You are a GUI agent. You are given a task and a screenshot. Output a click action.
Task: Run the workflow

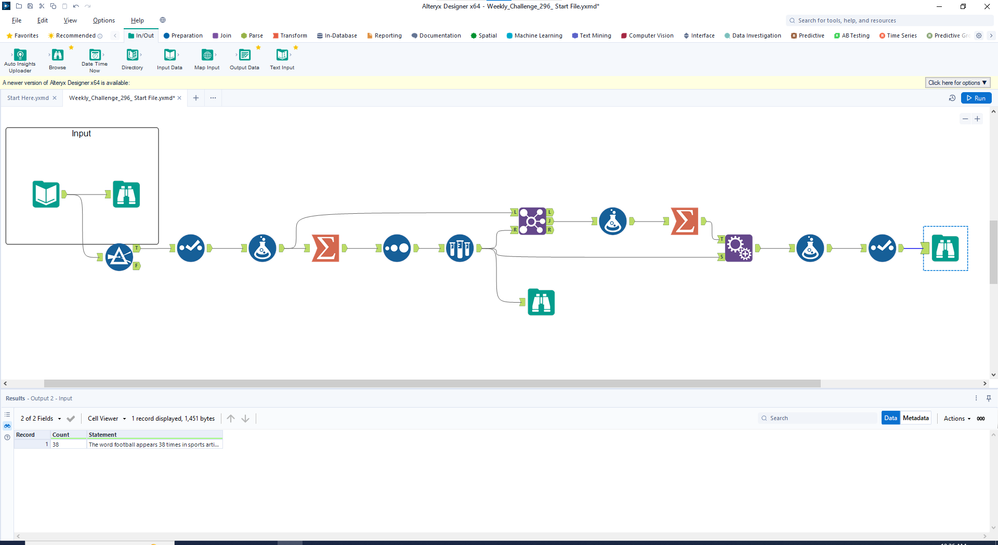(976, 98)
